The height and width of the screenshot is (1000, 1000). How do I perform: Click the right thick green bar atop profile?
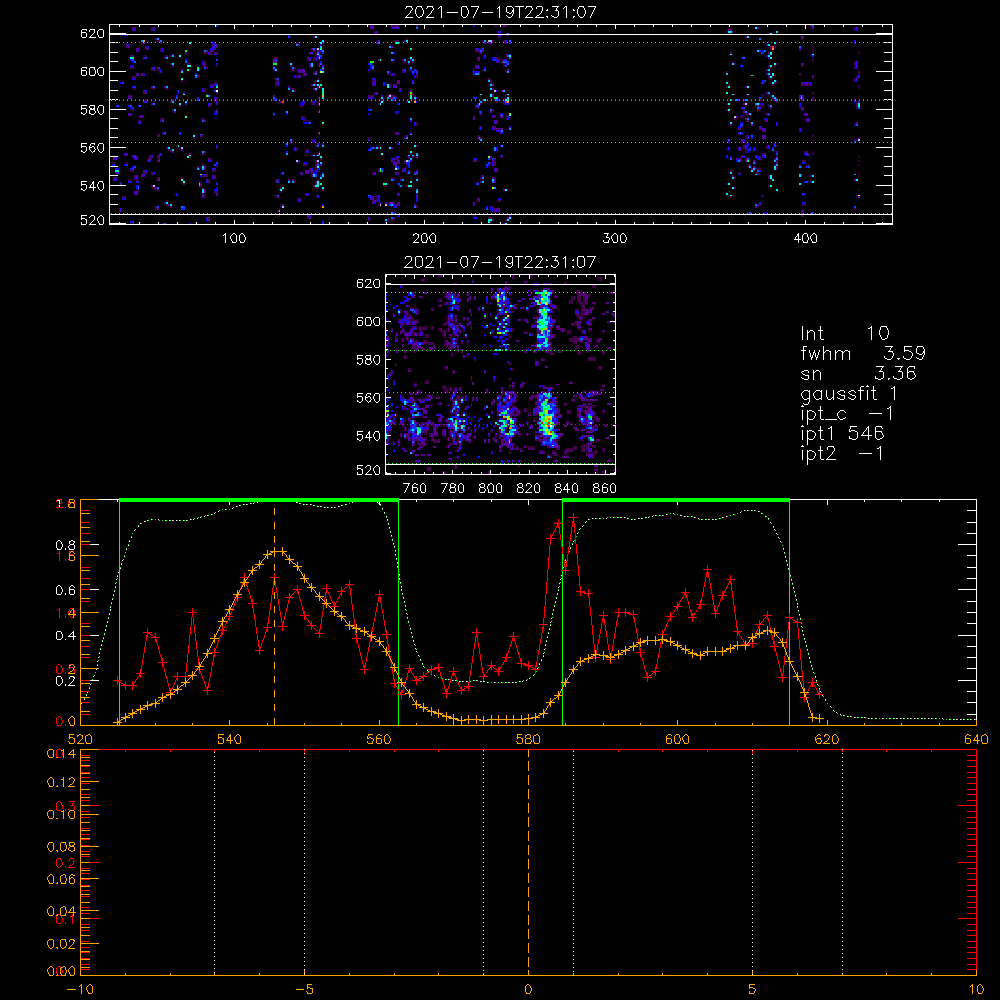[x=676, y=501]
